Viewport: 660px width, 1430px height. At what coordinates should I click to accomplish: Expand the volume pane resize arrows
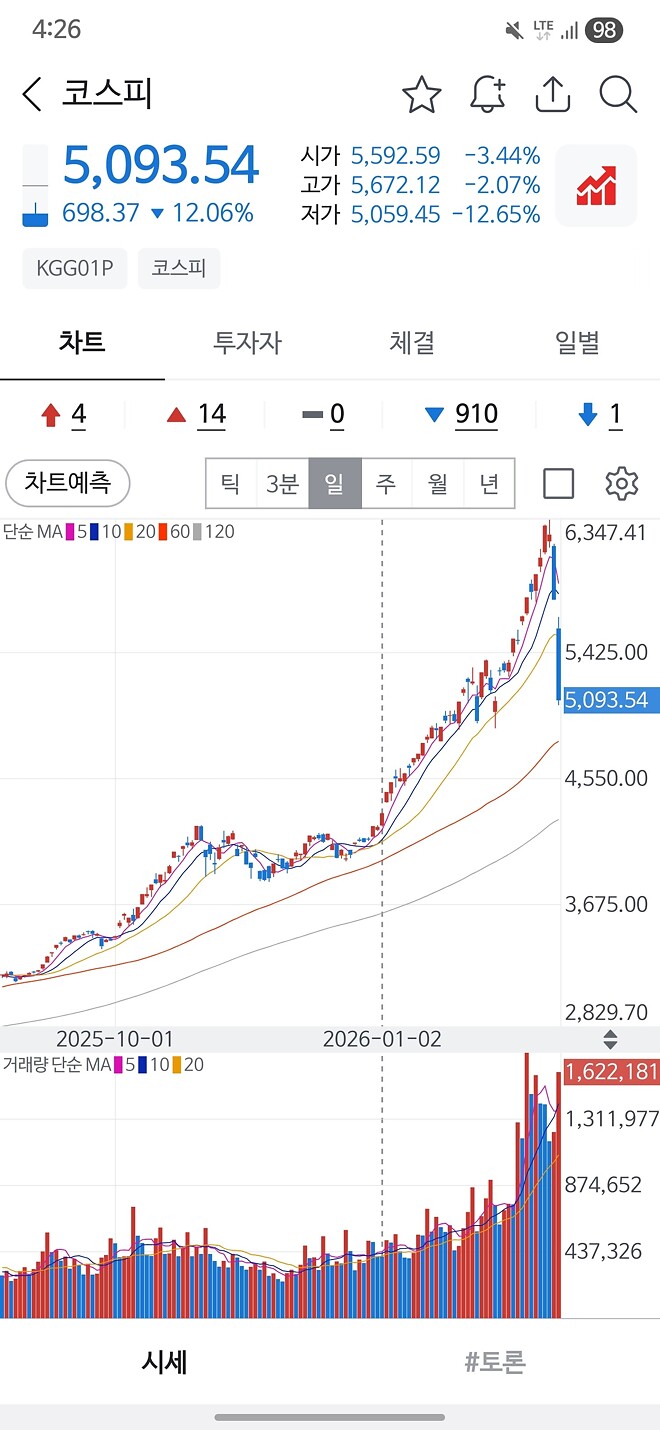(611, 1039)
